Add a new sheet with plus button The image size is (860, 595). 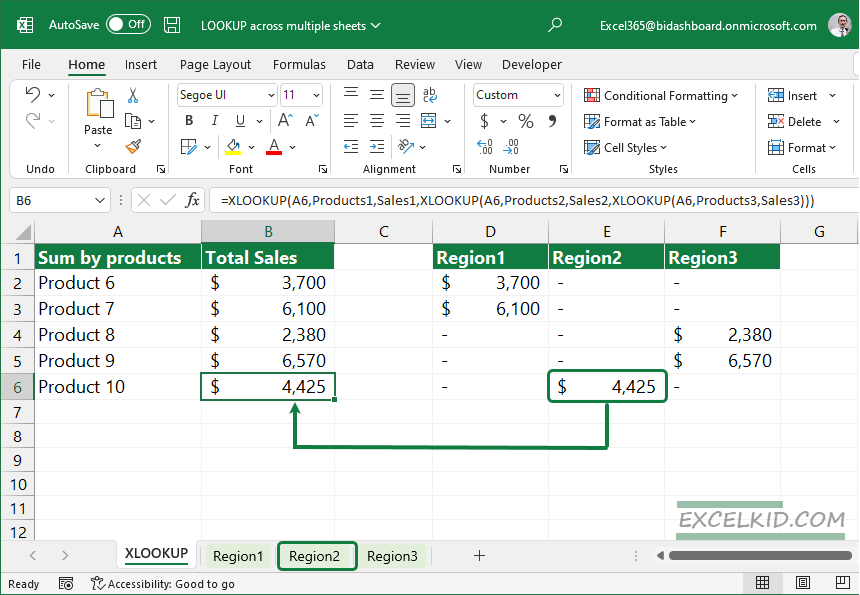click(x=479, y=556)
